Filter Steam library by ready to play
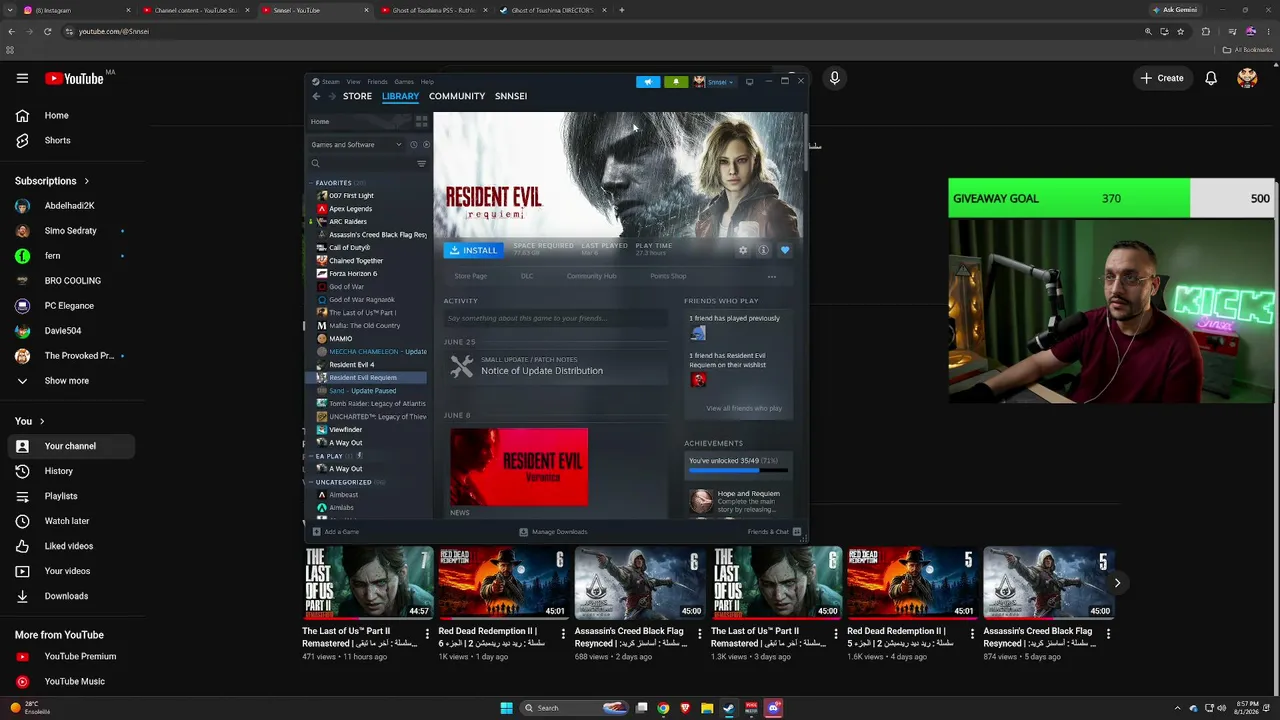Viewport: 1280px width, 720px height. coord(426,145)
